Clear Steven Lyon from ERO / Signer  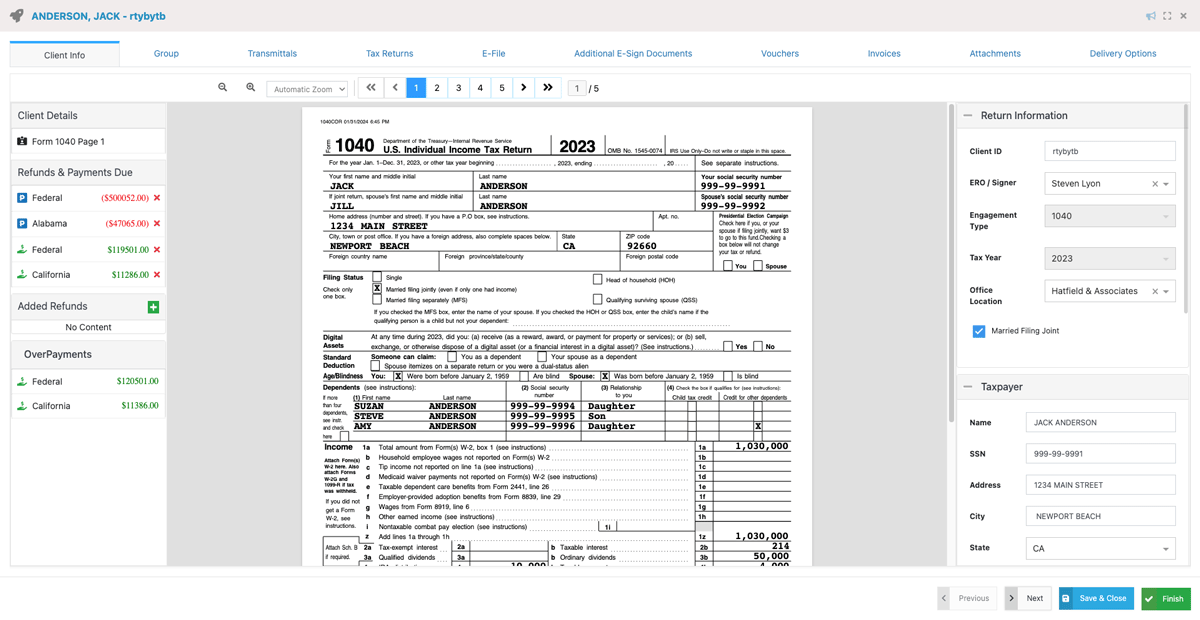pos(1153,183)
